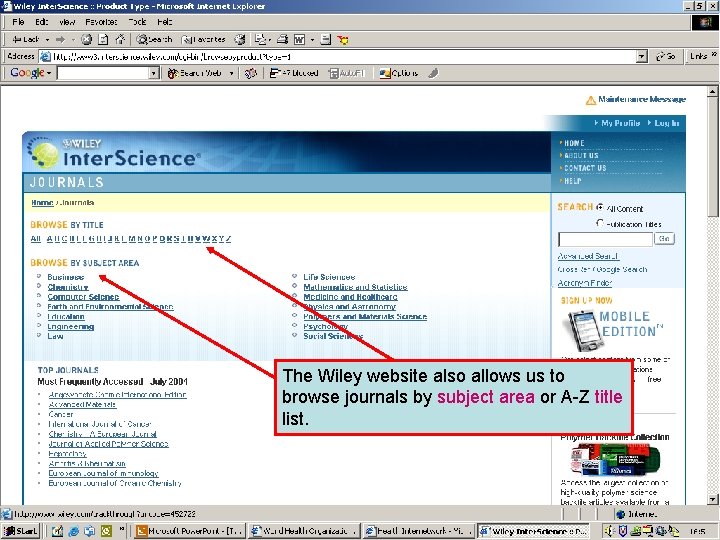Click the Maintenance Message warning icon
Screen dimensions: 720x540
click(x=591, y=100)
